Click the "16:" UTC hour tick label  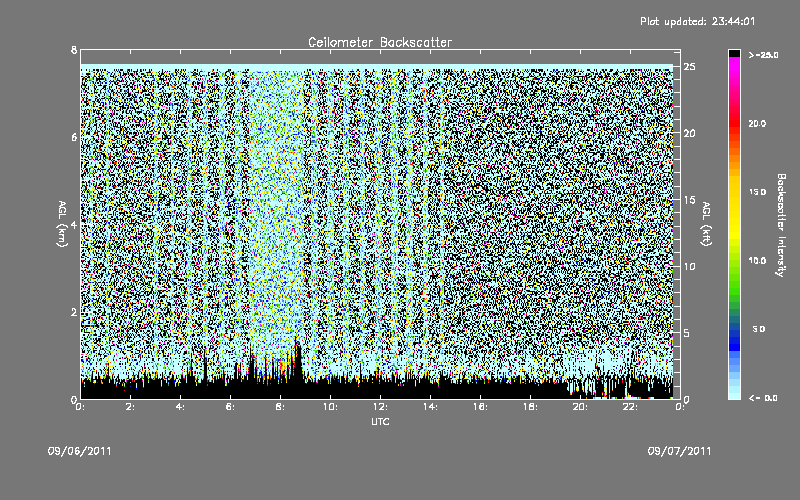[x=480, y=407]
